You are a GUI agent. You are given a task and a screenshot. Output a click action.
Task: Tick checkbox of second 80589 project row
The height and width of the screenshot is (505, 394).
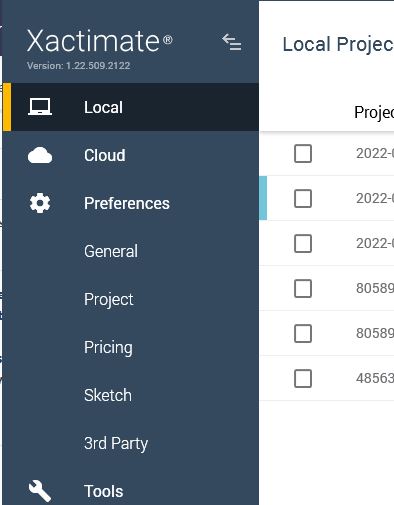tap(303, 333)
